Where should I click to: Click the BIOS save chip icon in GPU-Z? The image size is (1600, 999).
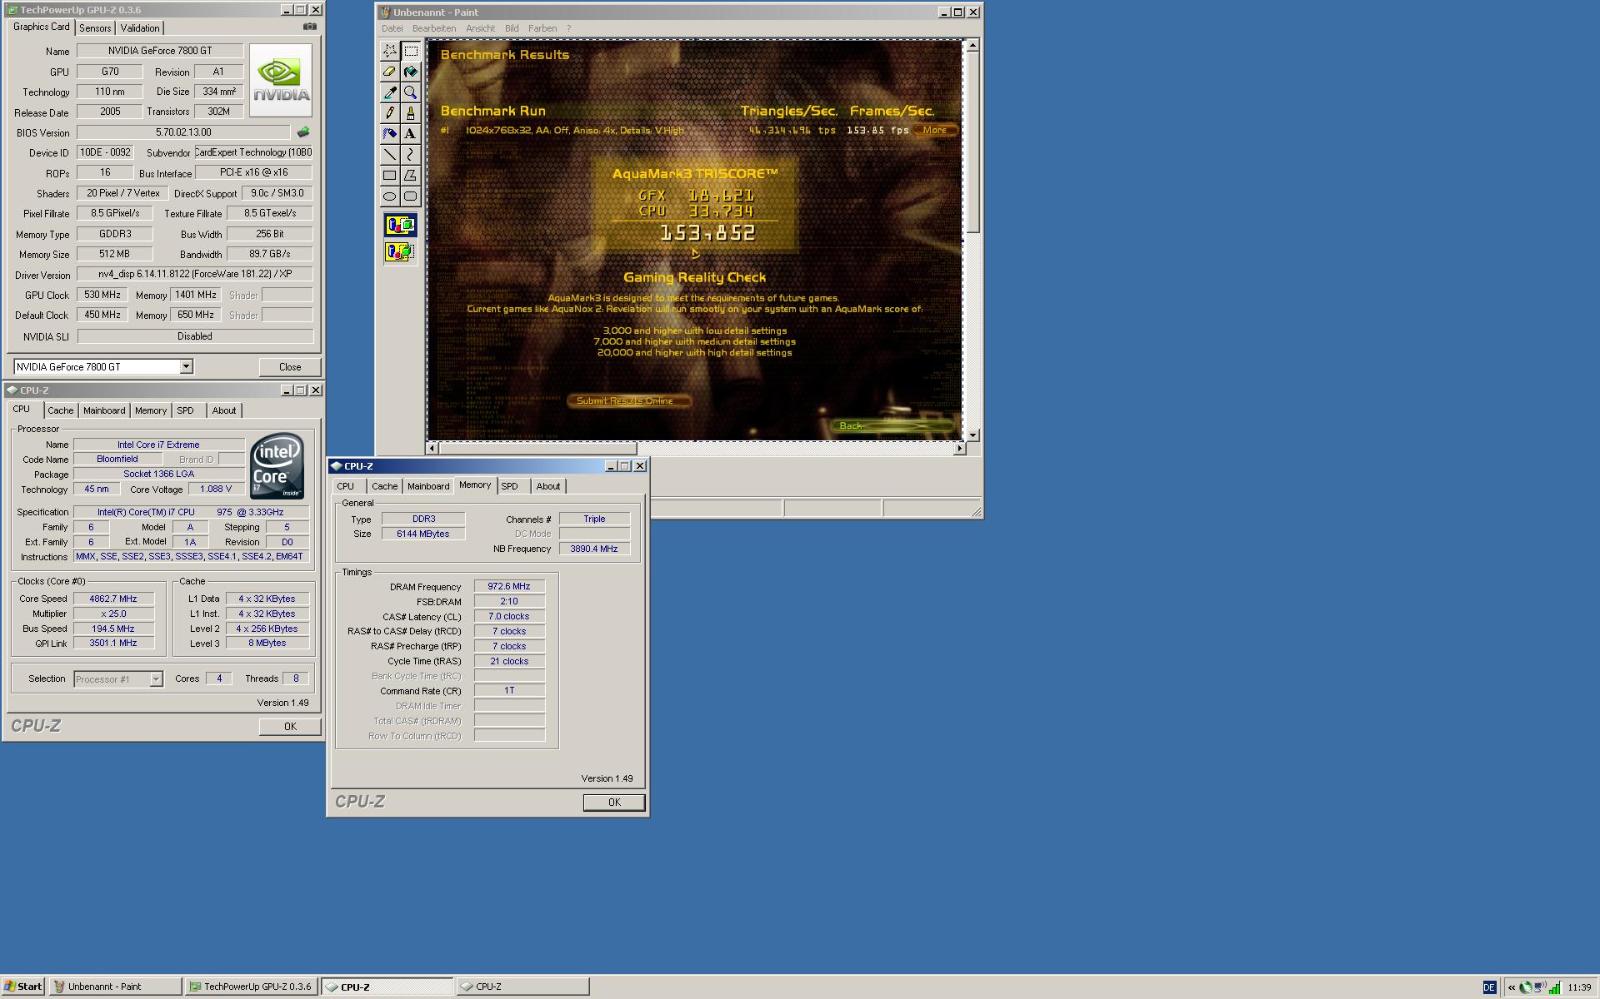point(303,132)
